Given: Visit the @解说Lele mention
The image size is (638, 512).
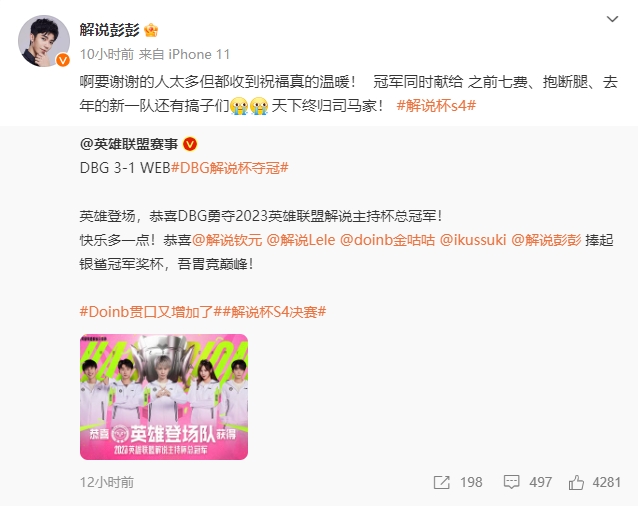Looking at the screenshot, I should [301, 240].
